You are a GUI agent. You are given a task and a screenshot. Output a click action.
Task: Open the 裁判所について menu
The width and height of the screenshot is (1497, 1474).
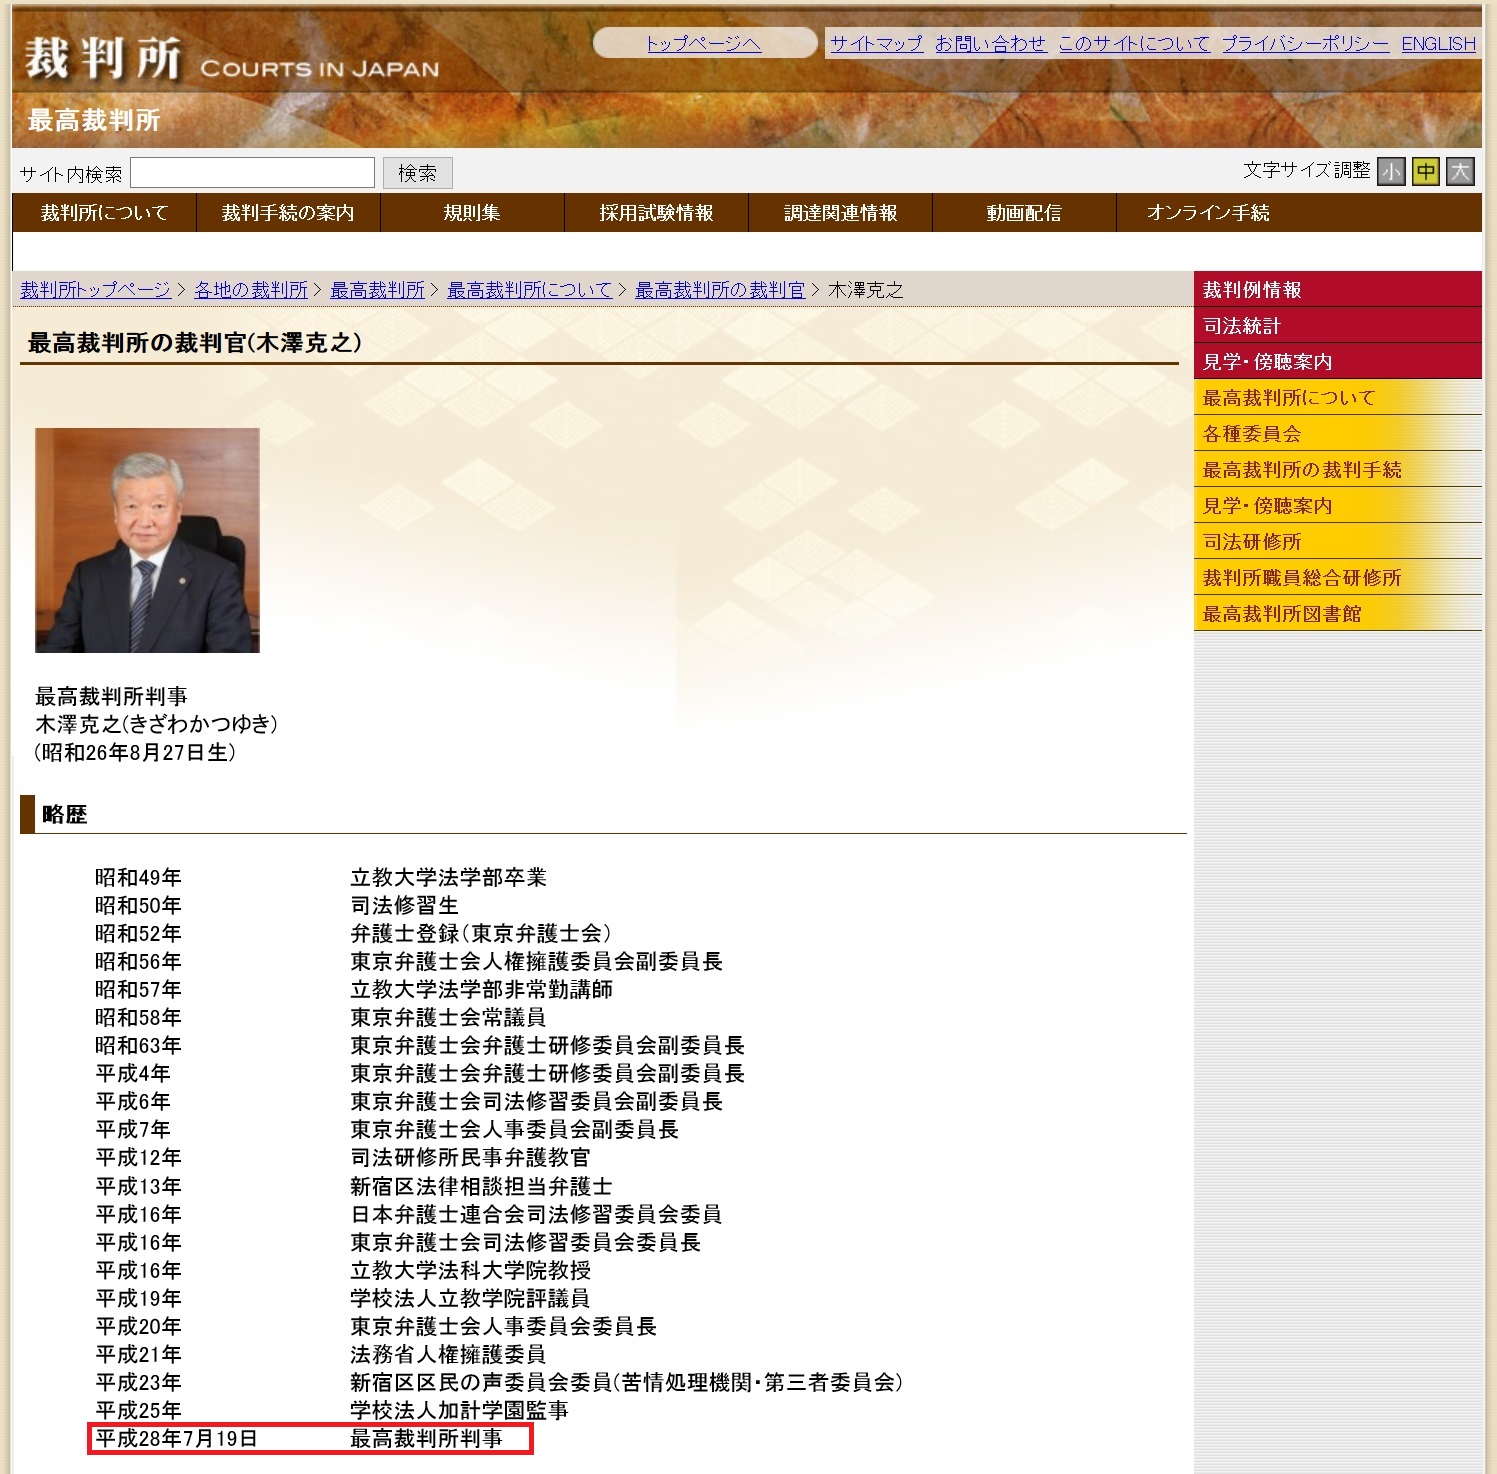[104, 213]
